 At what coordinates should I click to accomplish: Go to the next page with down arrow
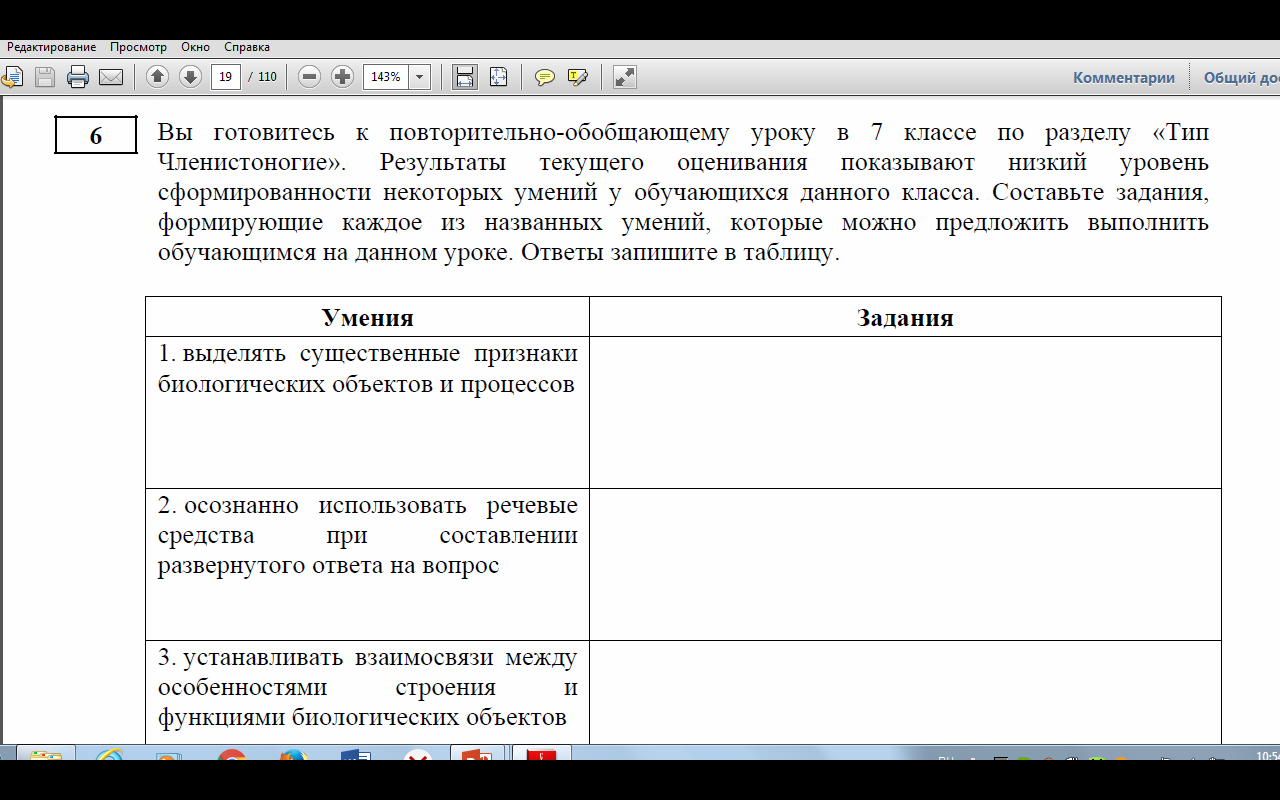coord(190,77)
